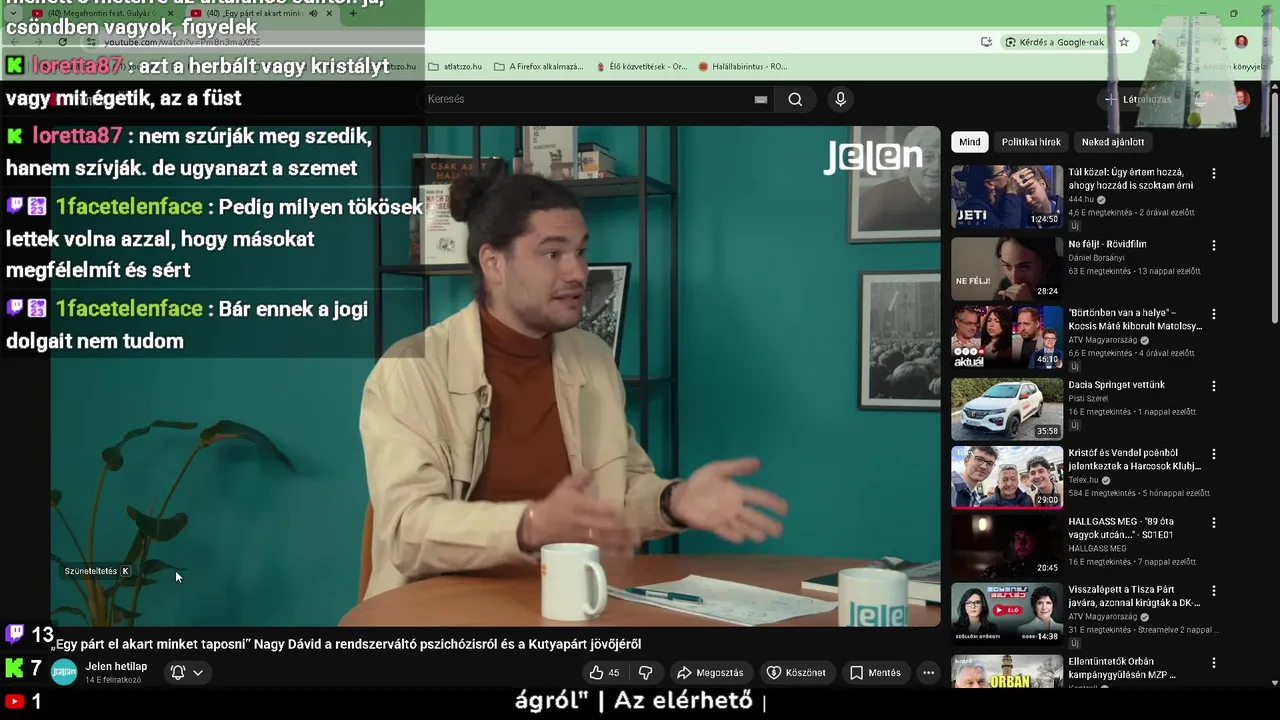Screen dimensions: 1280x720
Task: Select the Neked ajánlott filter chip
Action: (x=1113, y=142)
